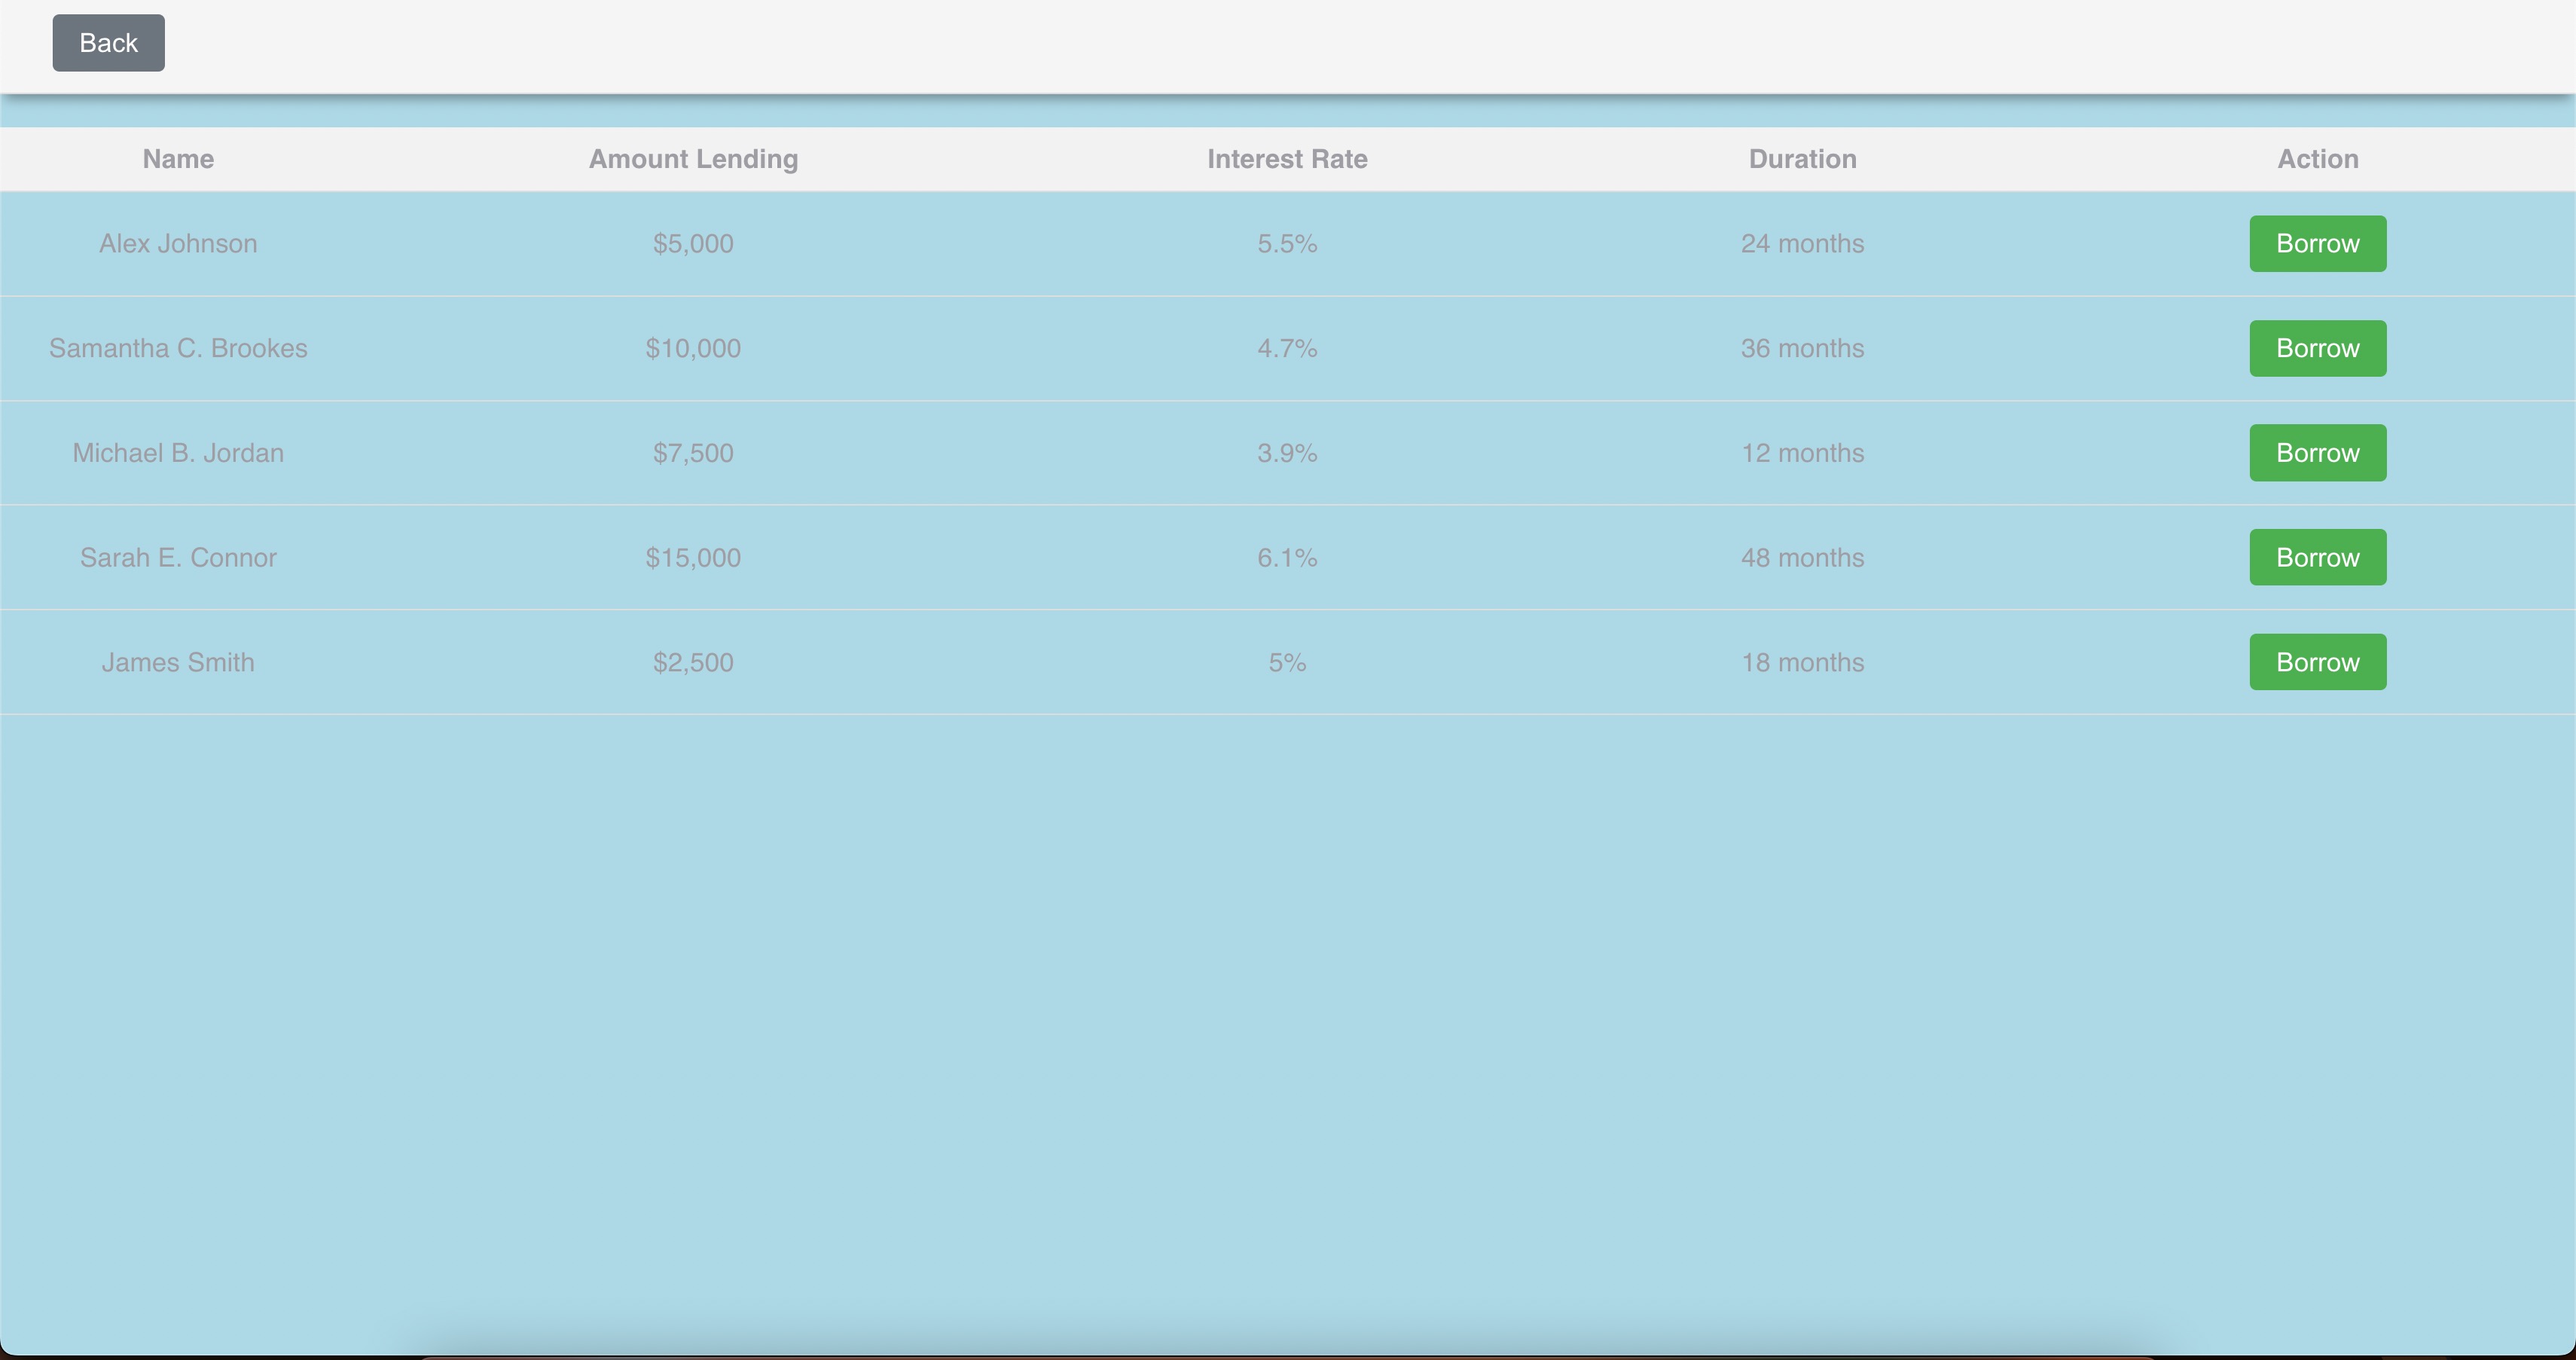Click the $15,000 lending amount
This screenshot has width=2576, height=1360.
click(693, 557)
